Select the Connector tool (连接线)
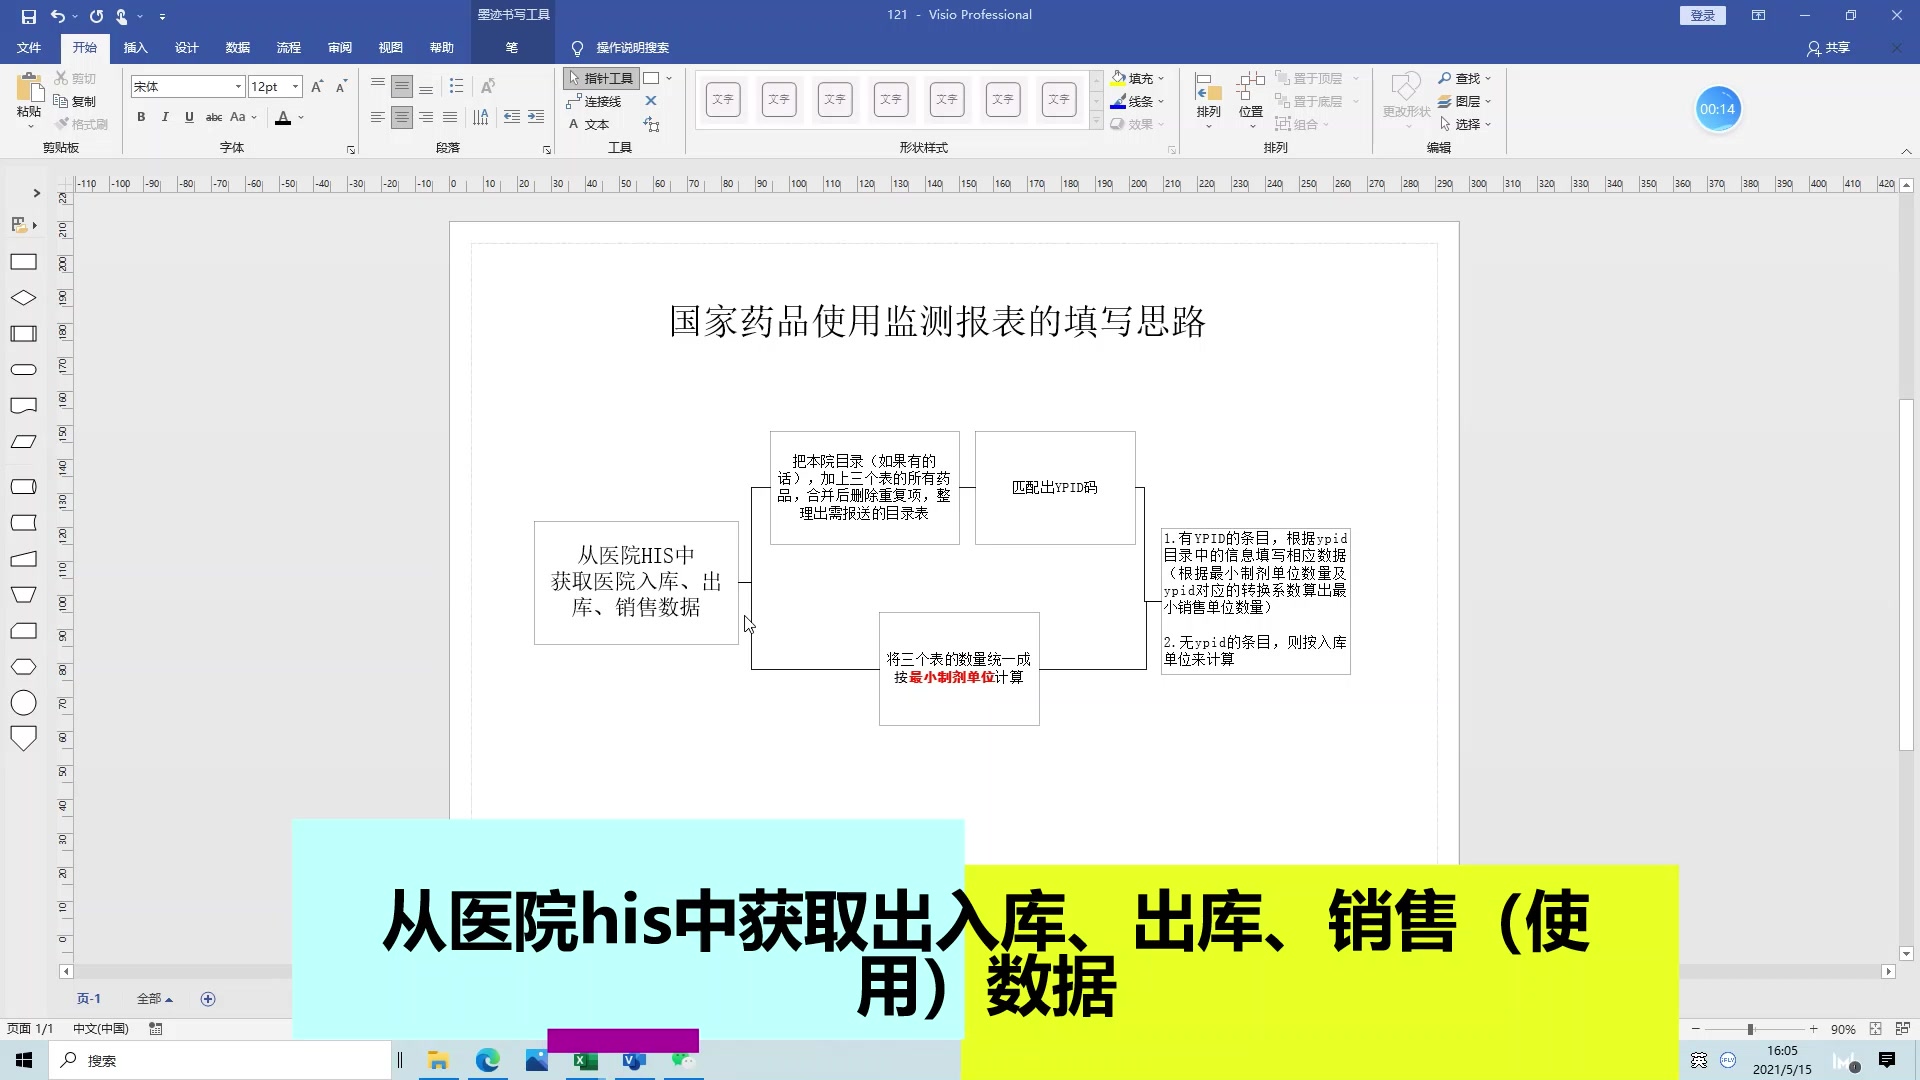Viewport: 1920px width, 1080px height. (x=594, y=101)
